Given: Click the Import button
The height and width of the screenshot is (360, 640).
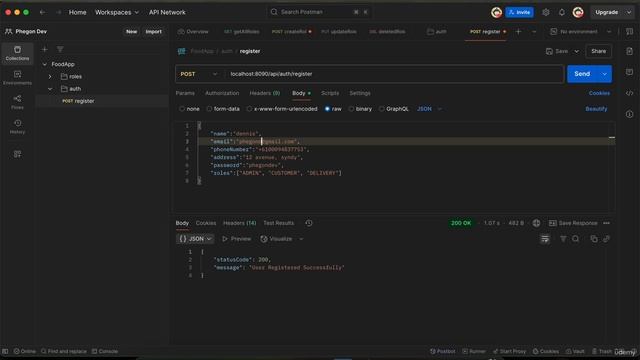Looking at the screenshot, I should (153, 31).
